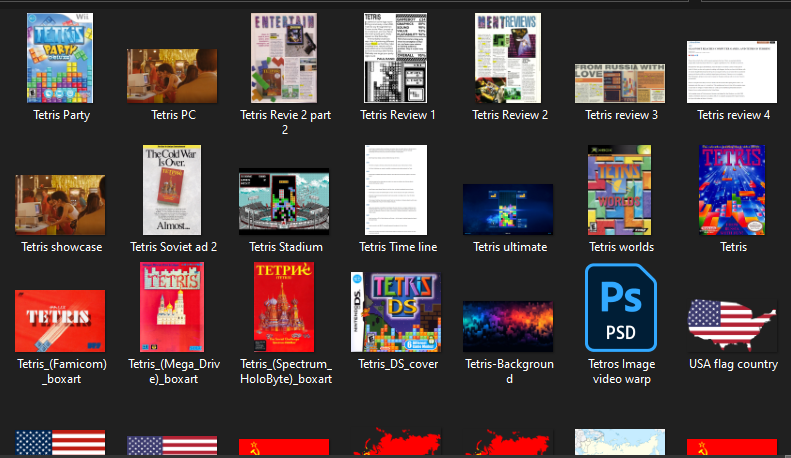The image size is (791, 458).
Task: Select Tetris Soviet ad 2 thumbnail
Action: point(172,190)
